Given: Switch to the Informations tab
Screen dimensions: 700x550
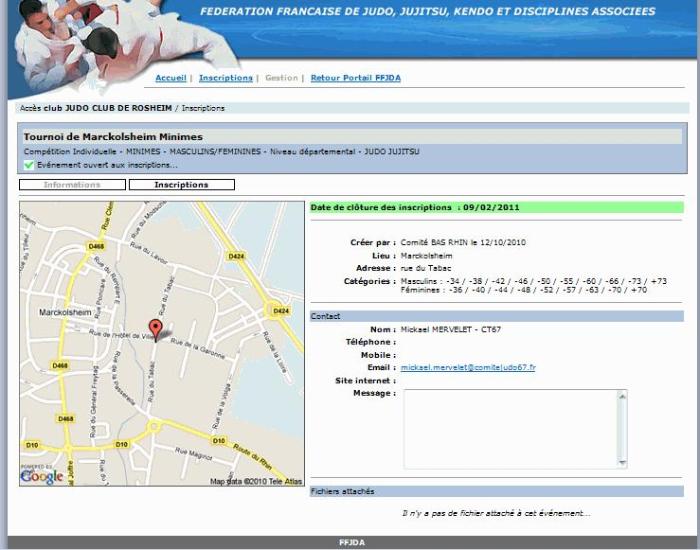Looking at the screenshot, I should pos(72,185).
